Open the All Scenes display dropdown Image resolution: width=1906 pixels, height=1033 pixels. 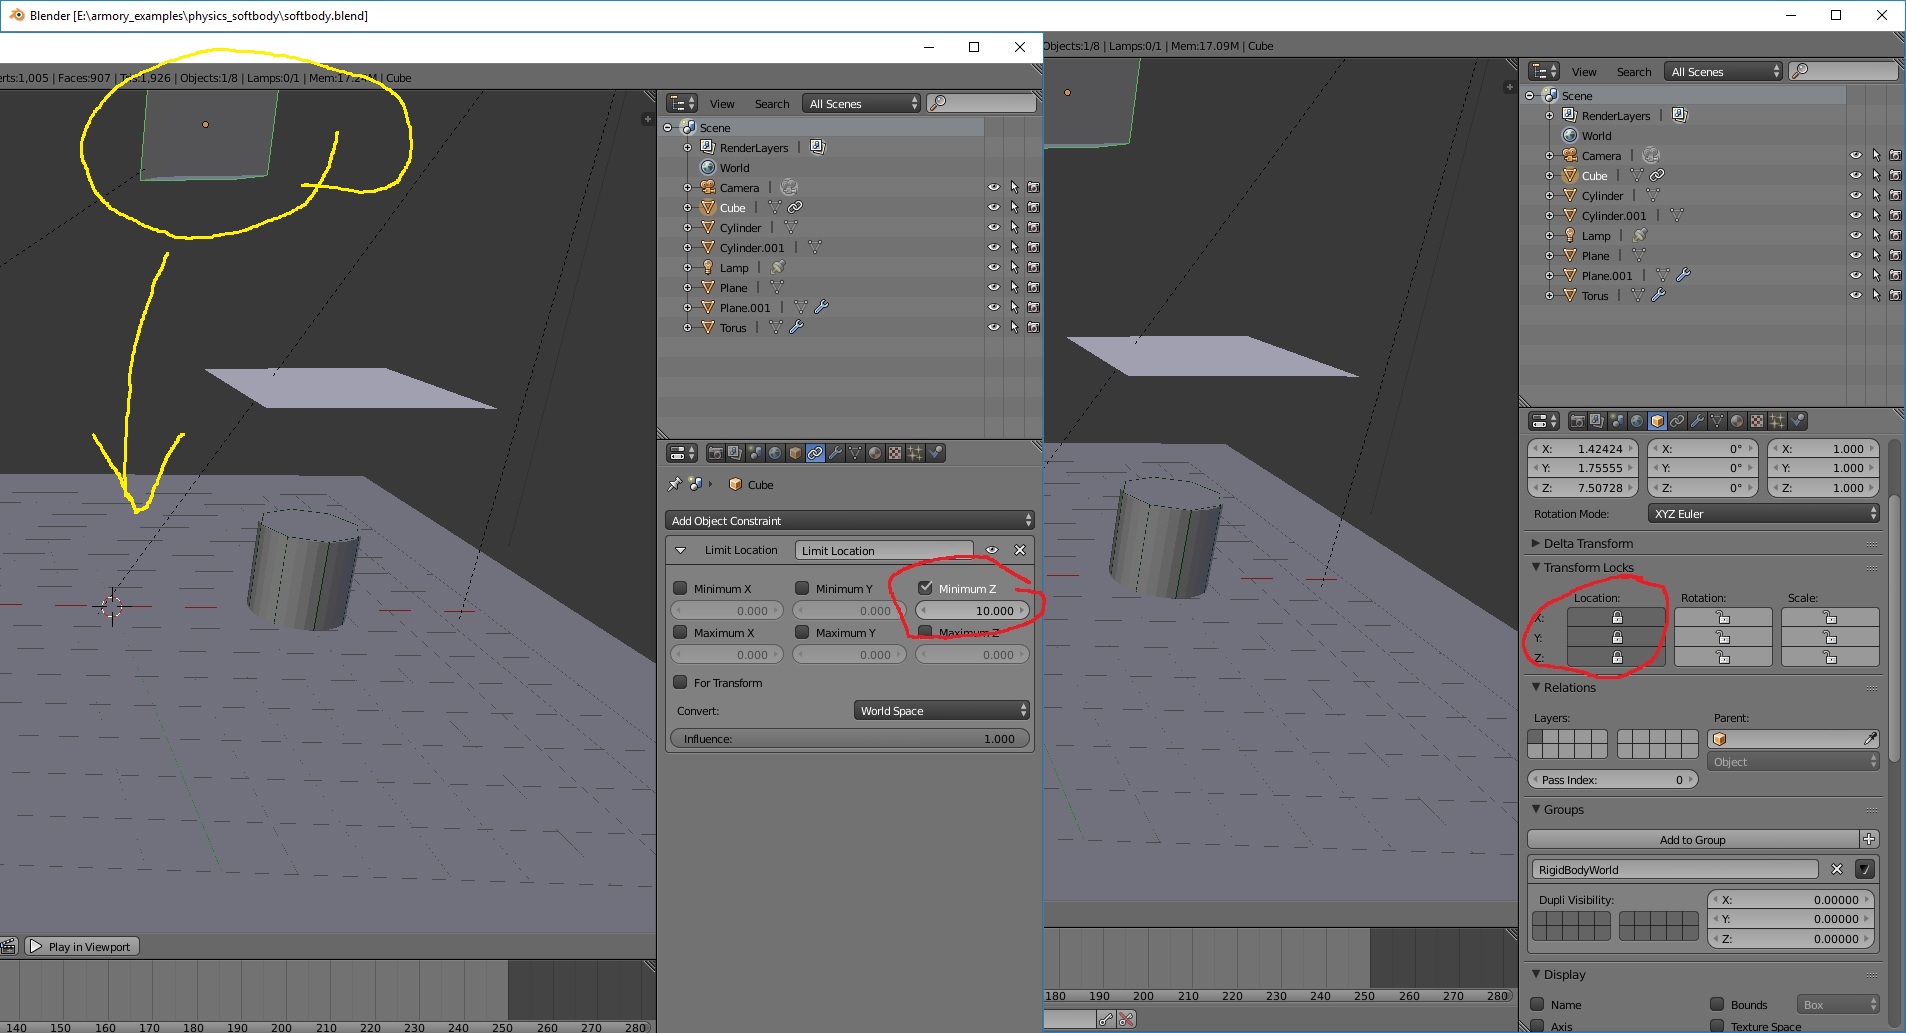[860, 104]
